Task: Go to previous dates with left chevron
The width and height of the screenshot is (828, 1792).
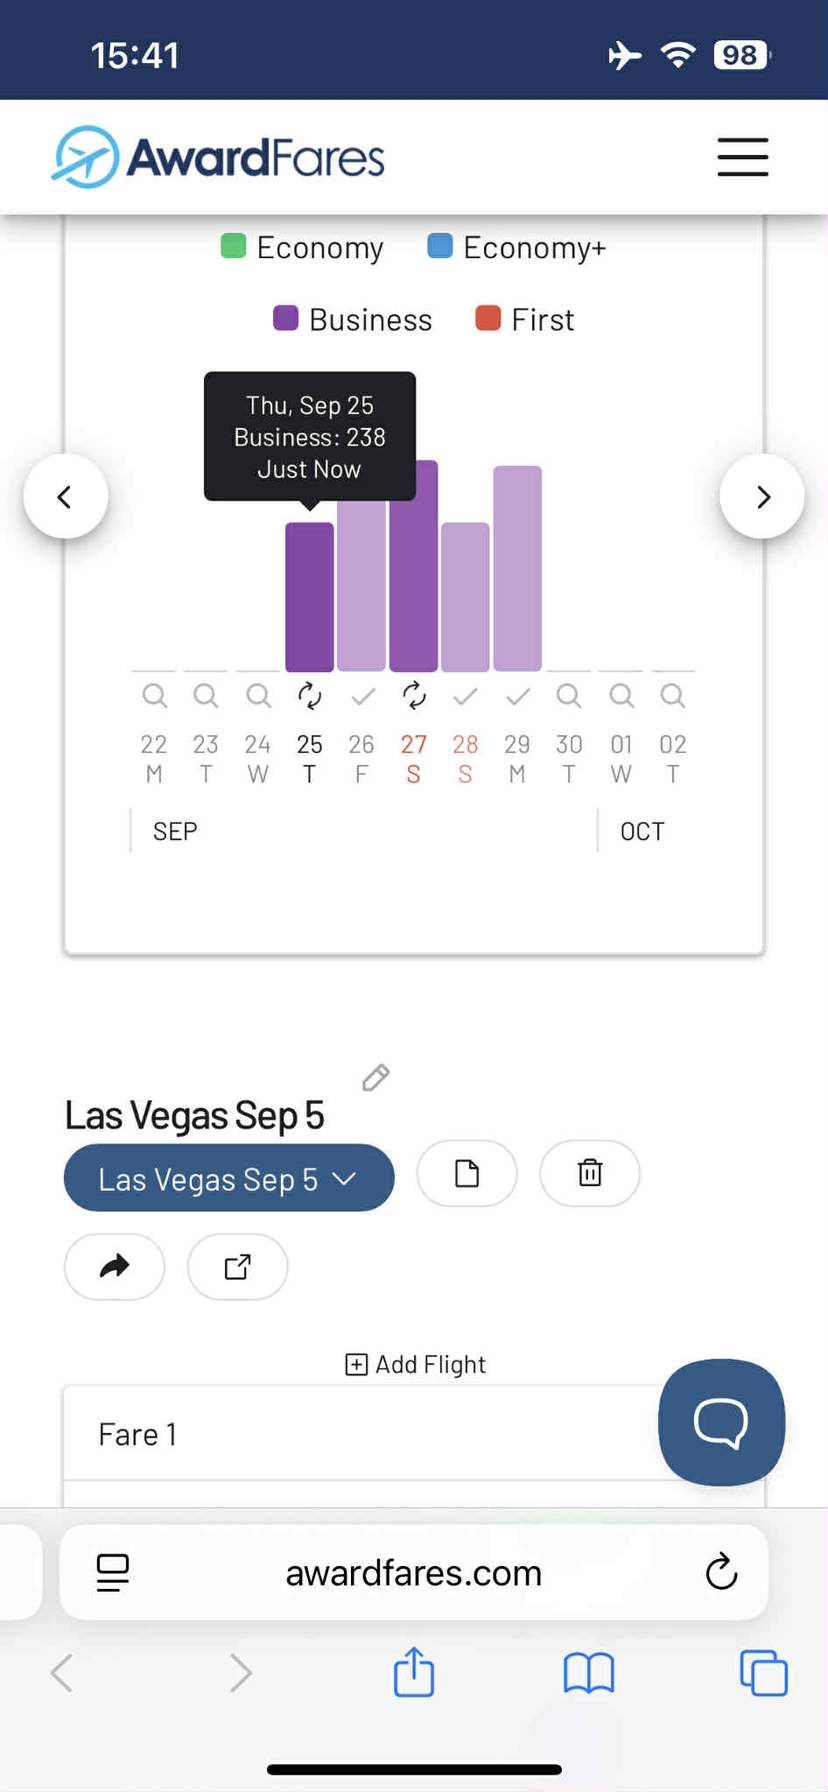Action: pyautogui.click(x=65, y=497)
